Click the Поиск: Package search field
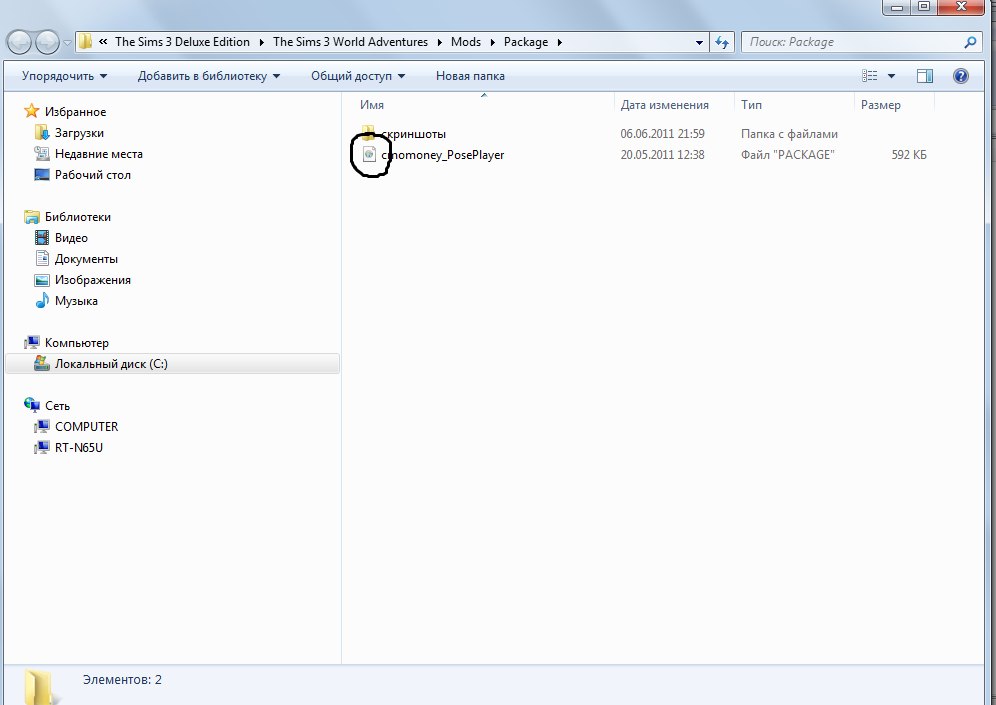The height and width of the screenshot is (705, 996). [x=850, y=42]
